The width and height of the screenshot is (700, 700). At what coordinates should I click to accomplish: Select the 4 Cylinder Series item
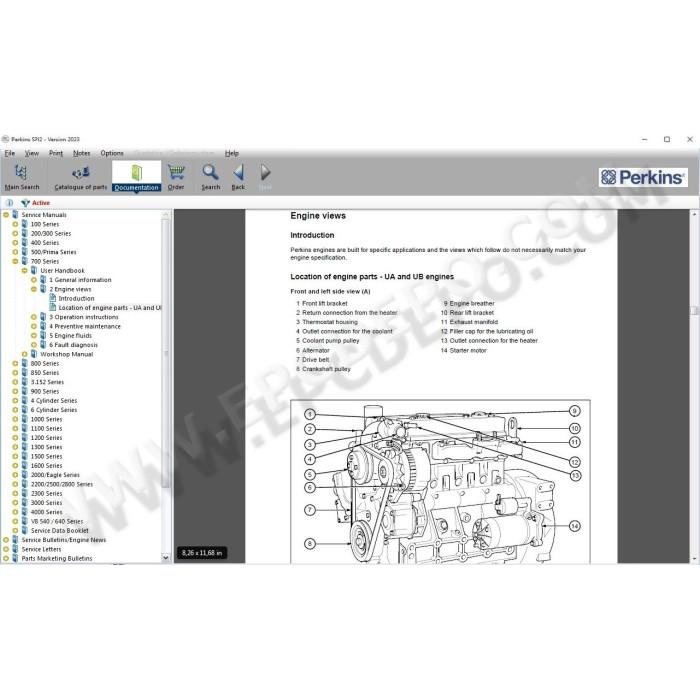54,401
